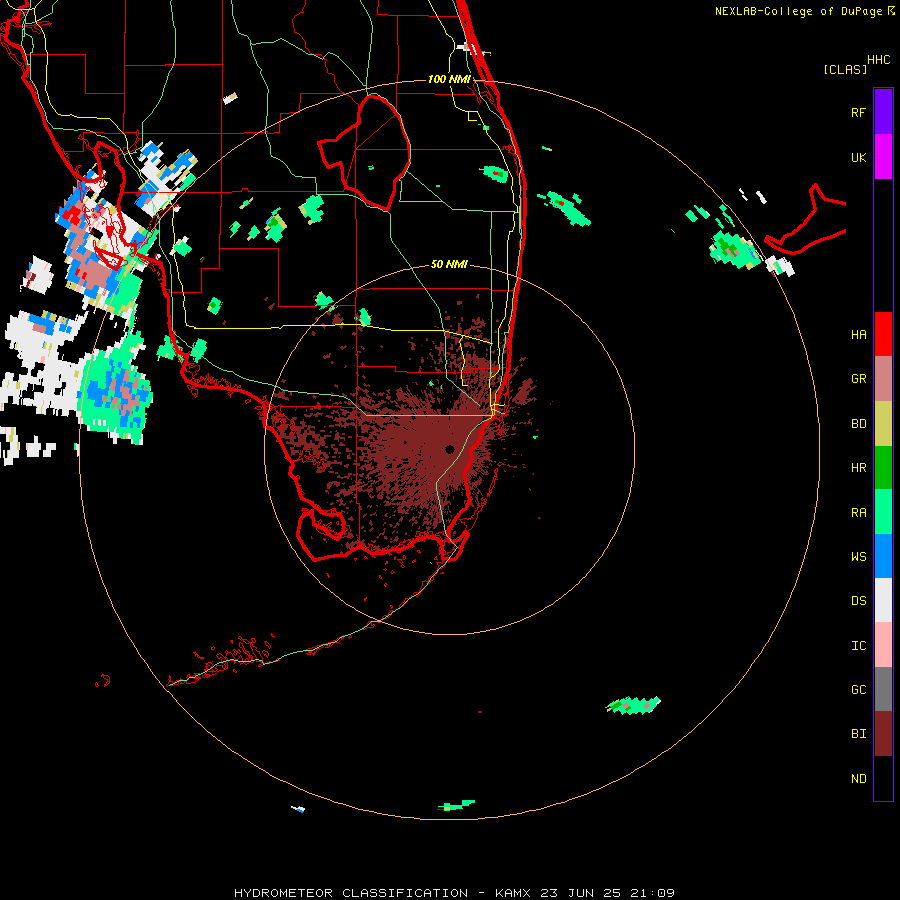The image size is (900, 900).
Task: Click the [CLAS] units label
Action: [x=845, y=69]
